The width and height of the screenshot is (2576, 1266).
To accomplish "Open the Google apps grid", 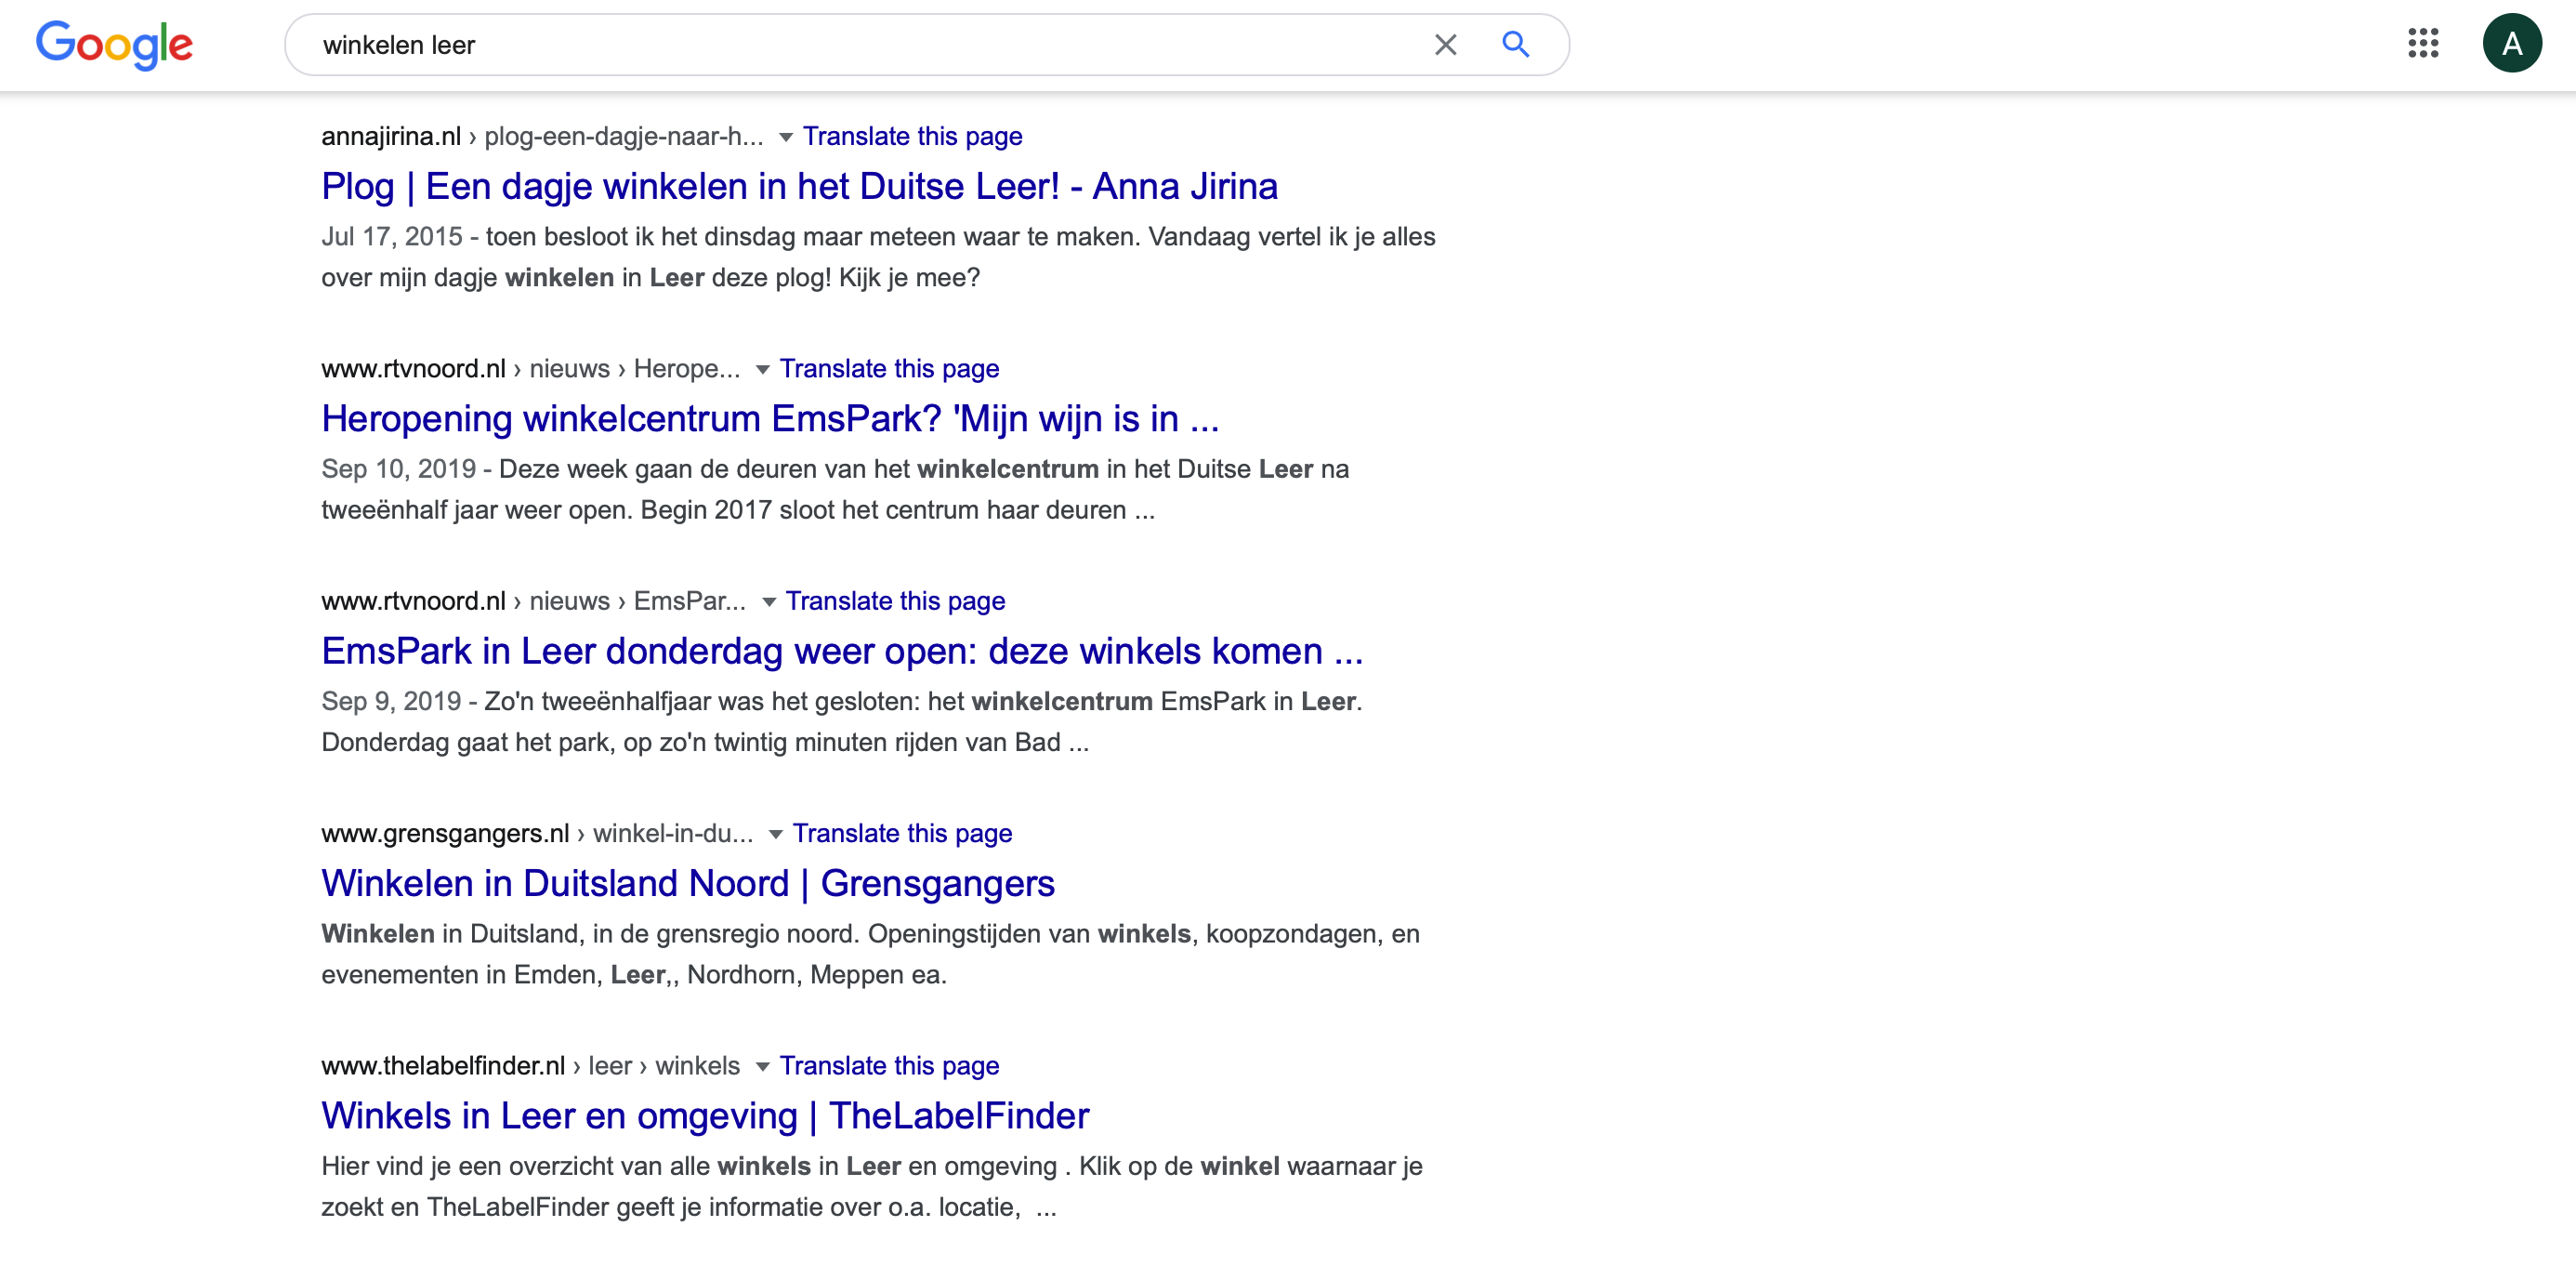I will pos(2424,44).
